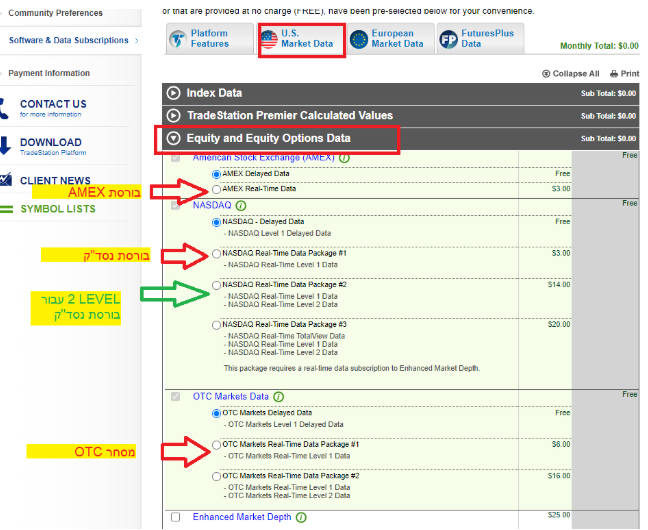The height and width of the screenshot is (530, 648).
Task: Open the European Market Data tab
Action: coord(391,38)
